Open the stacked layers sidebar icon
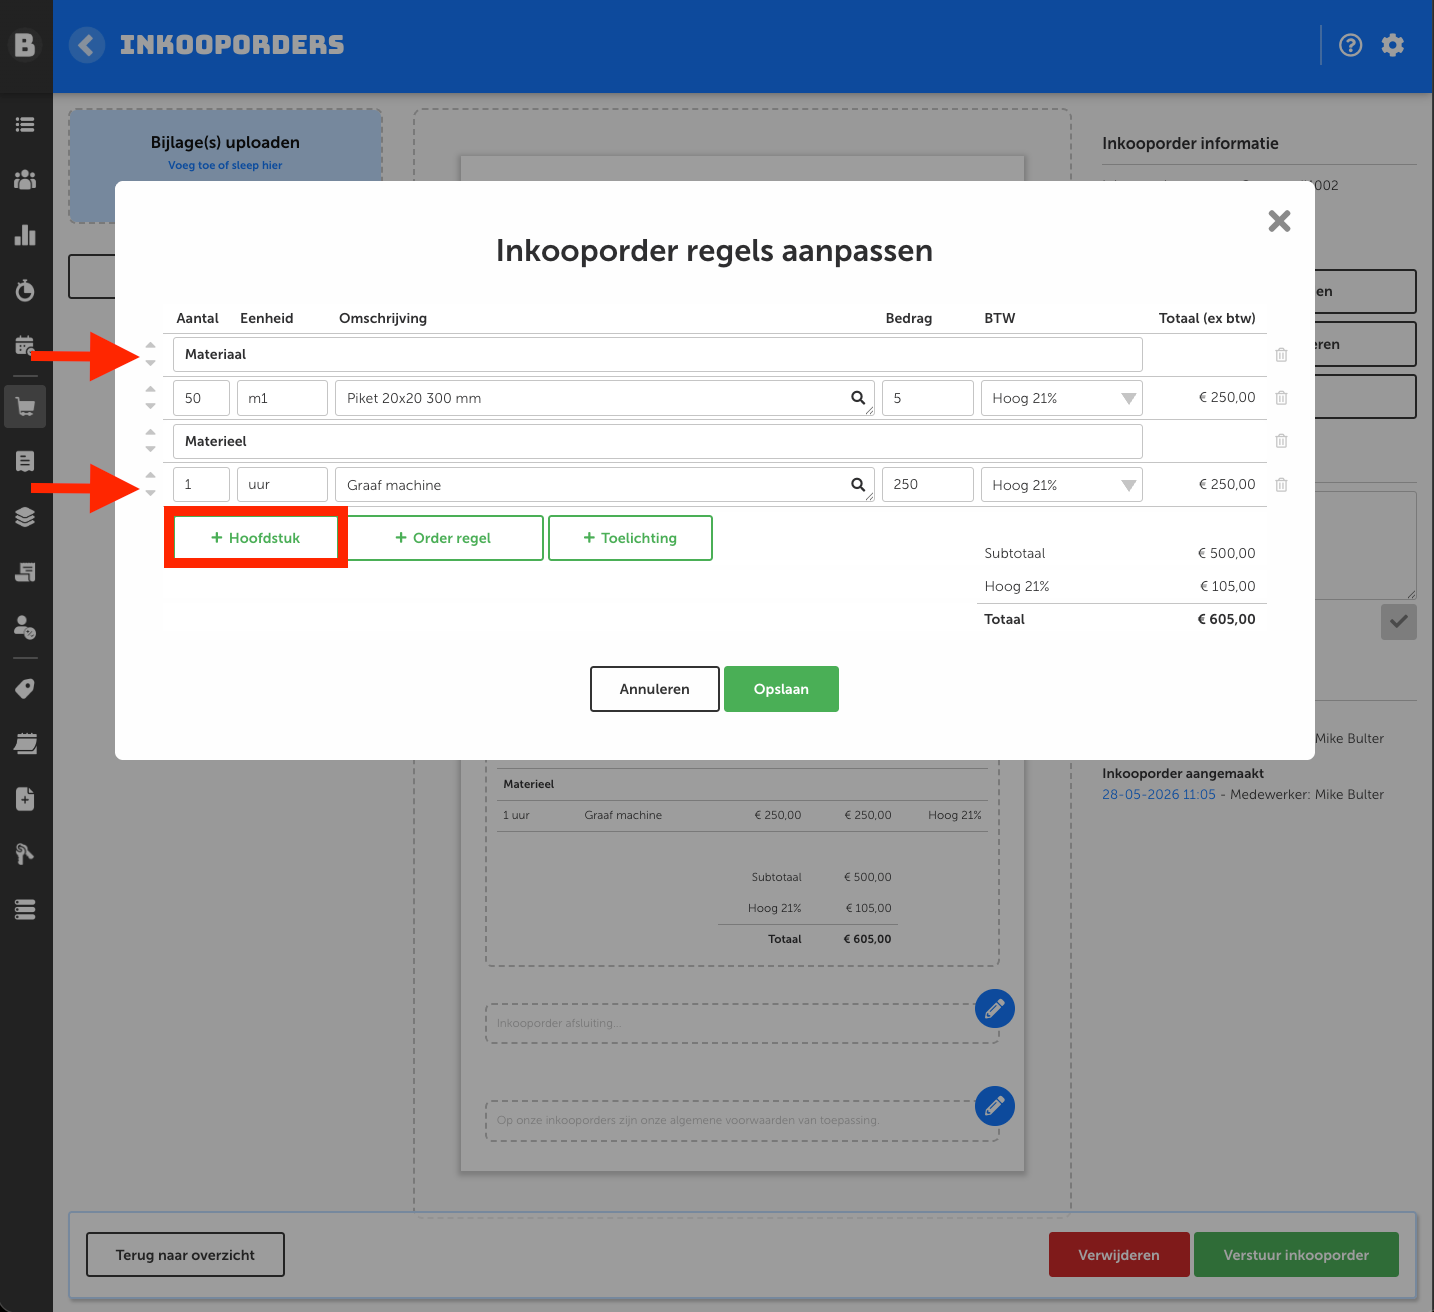This screenshot has height=1312, width=1434. (x=25, y=517)
